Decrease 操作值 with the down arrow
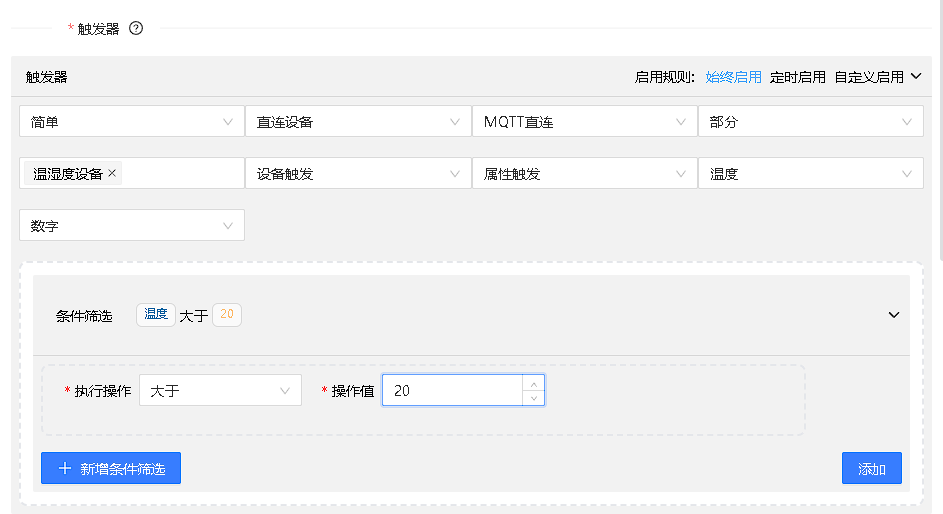Viewport: 943px width, 514px height. [x=534, y=398]
